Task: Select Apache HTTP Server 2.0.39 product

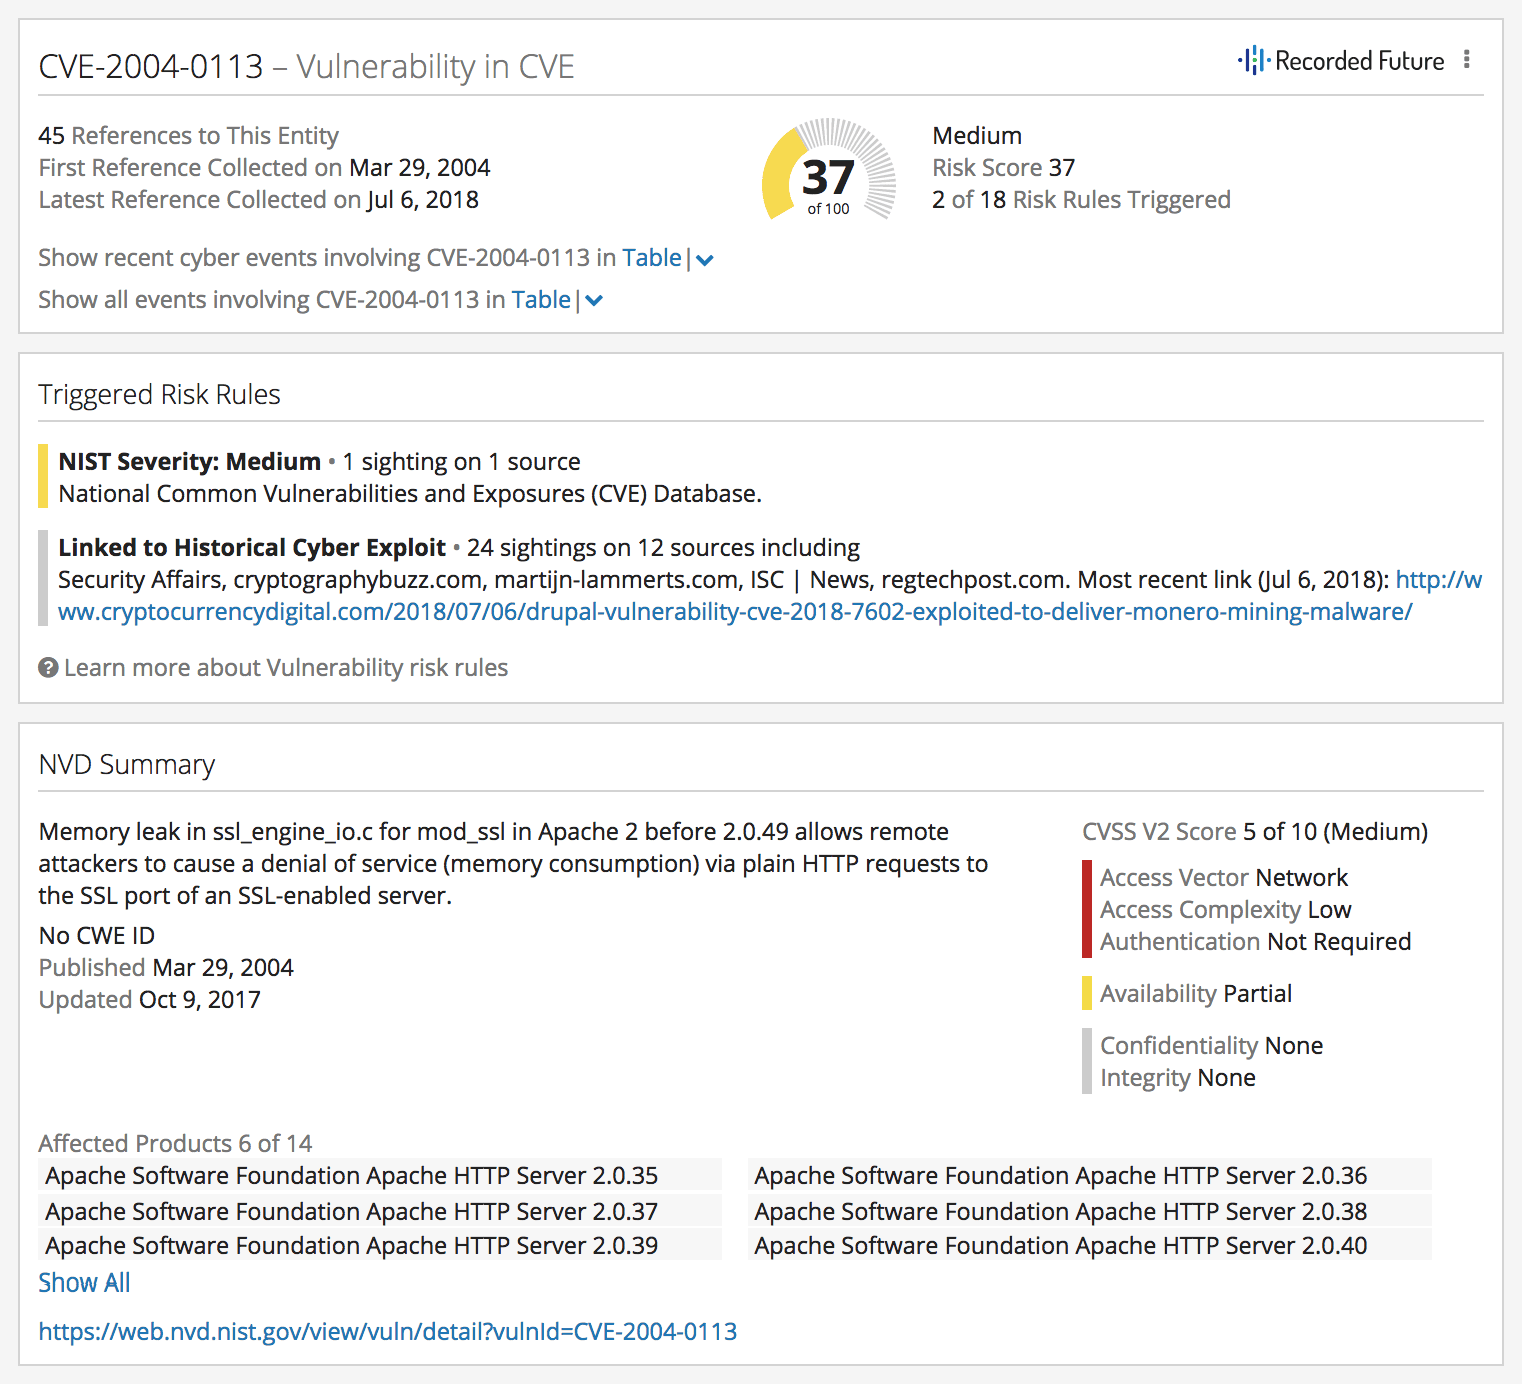Action: point(380,1245)
